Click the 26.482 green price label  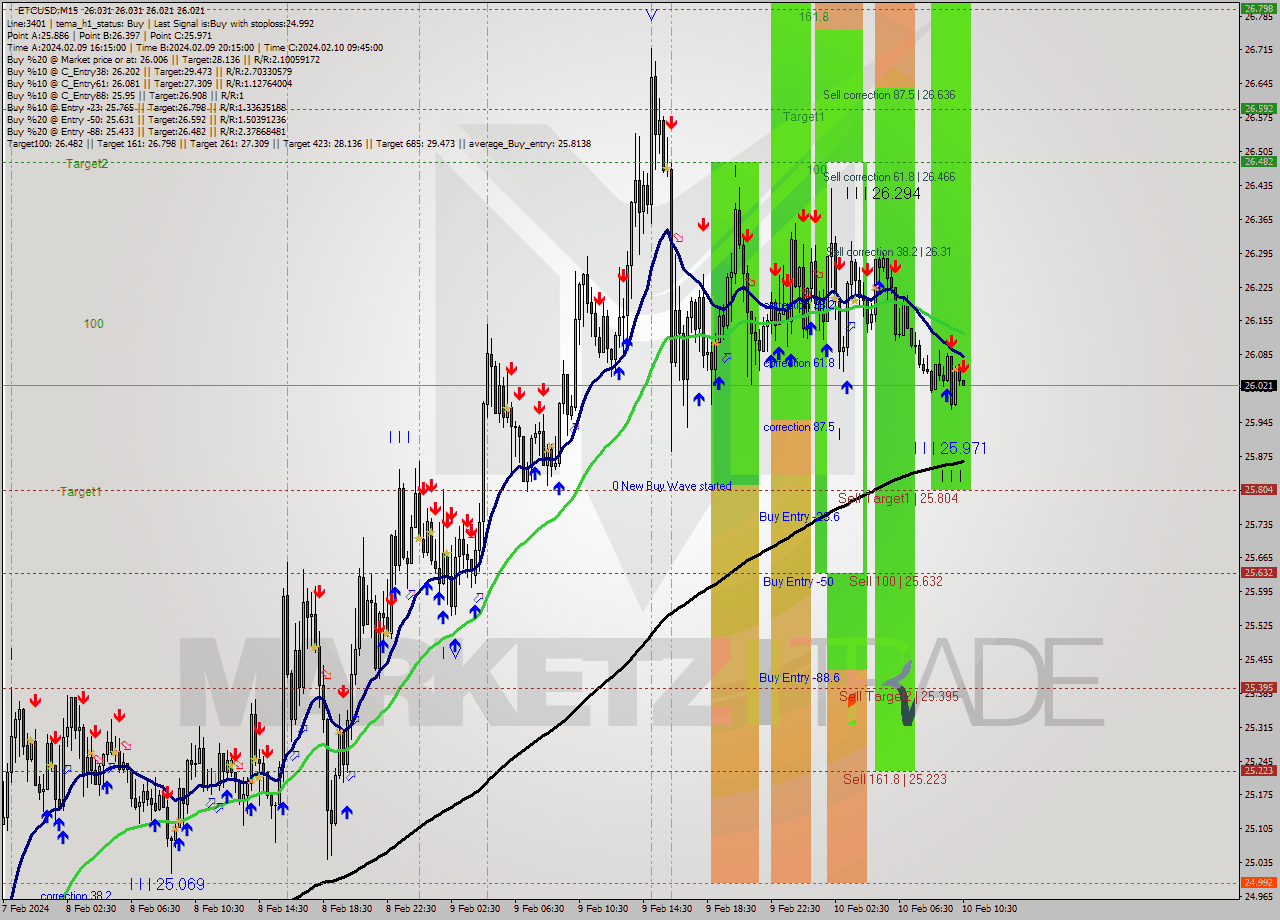tap(1257, 161)
